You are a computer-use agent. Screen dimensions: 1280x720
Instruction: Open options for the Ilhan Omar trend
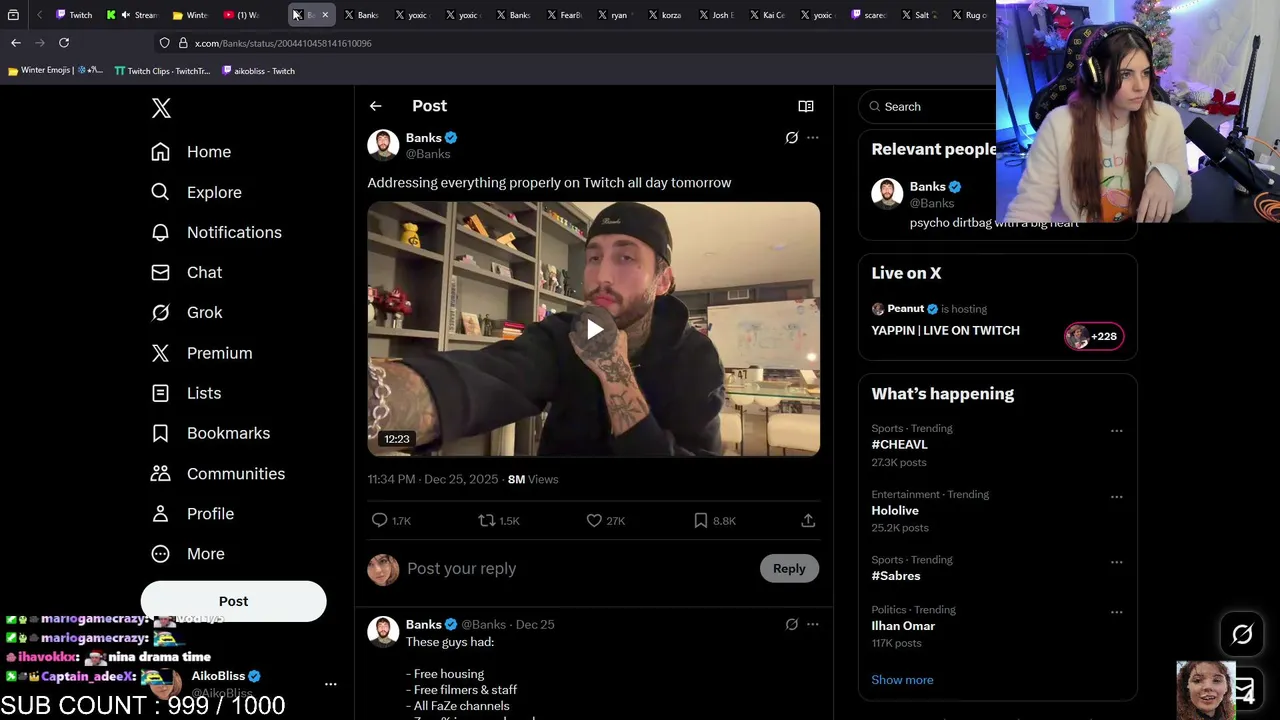tap(1116, 612)
